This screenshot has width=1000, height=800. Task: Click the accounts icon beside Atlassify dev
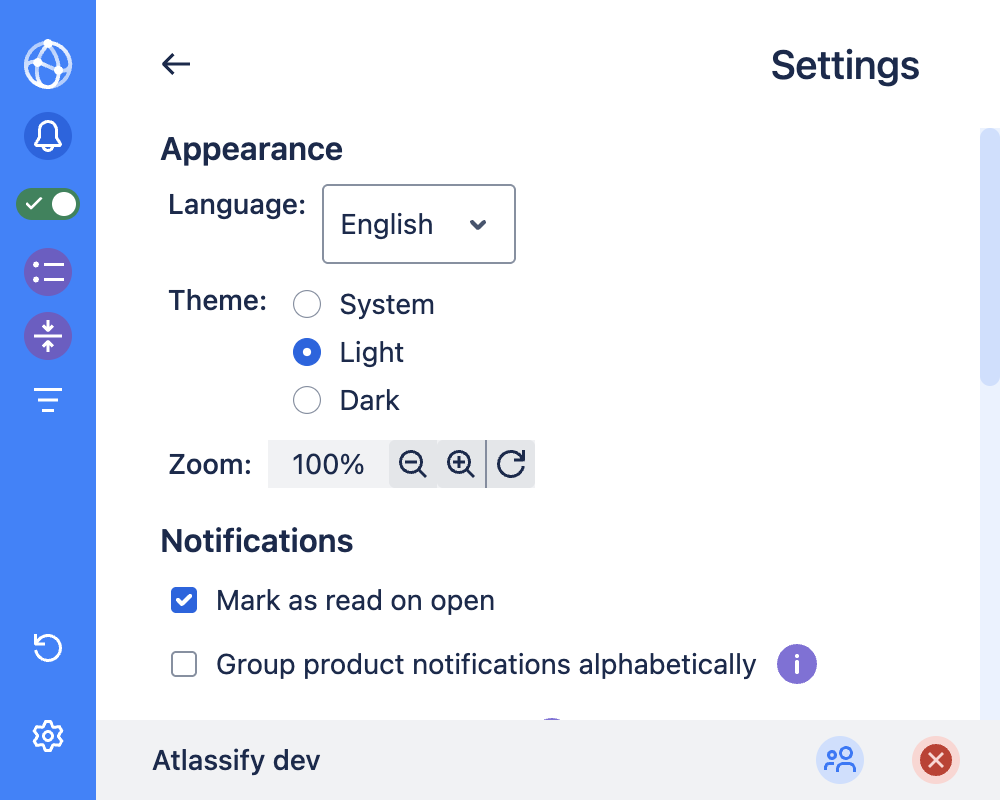click(x=840, y=760)
